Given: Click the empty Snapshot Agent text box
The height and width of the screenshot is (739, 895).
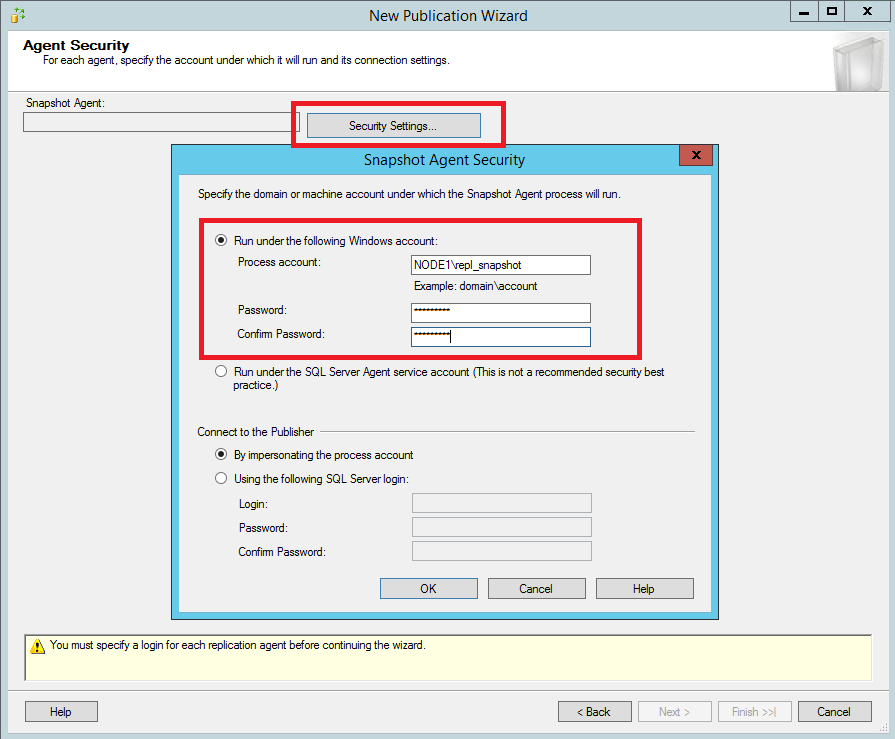Looking at the screenshot, I should pos(158,121).
